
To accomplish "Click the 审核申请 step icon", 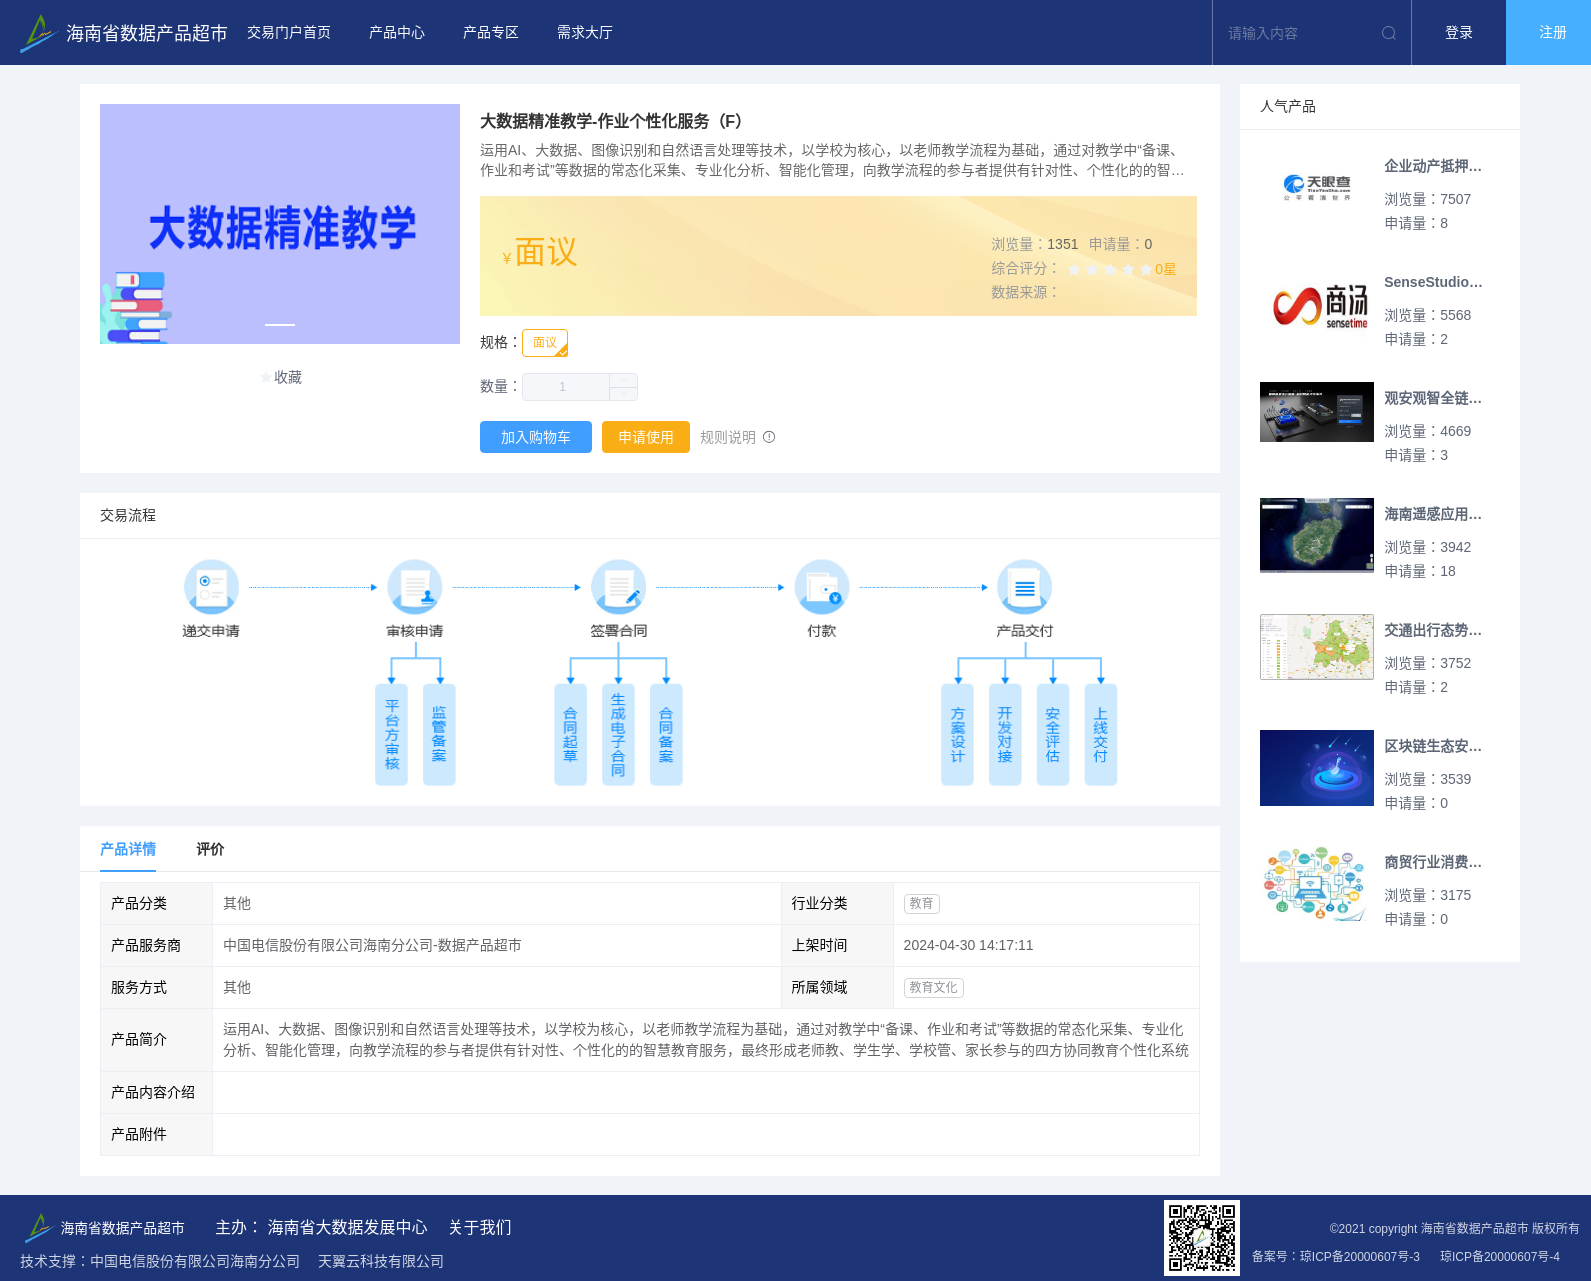I will click(x=415, y=587).
